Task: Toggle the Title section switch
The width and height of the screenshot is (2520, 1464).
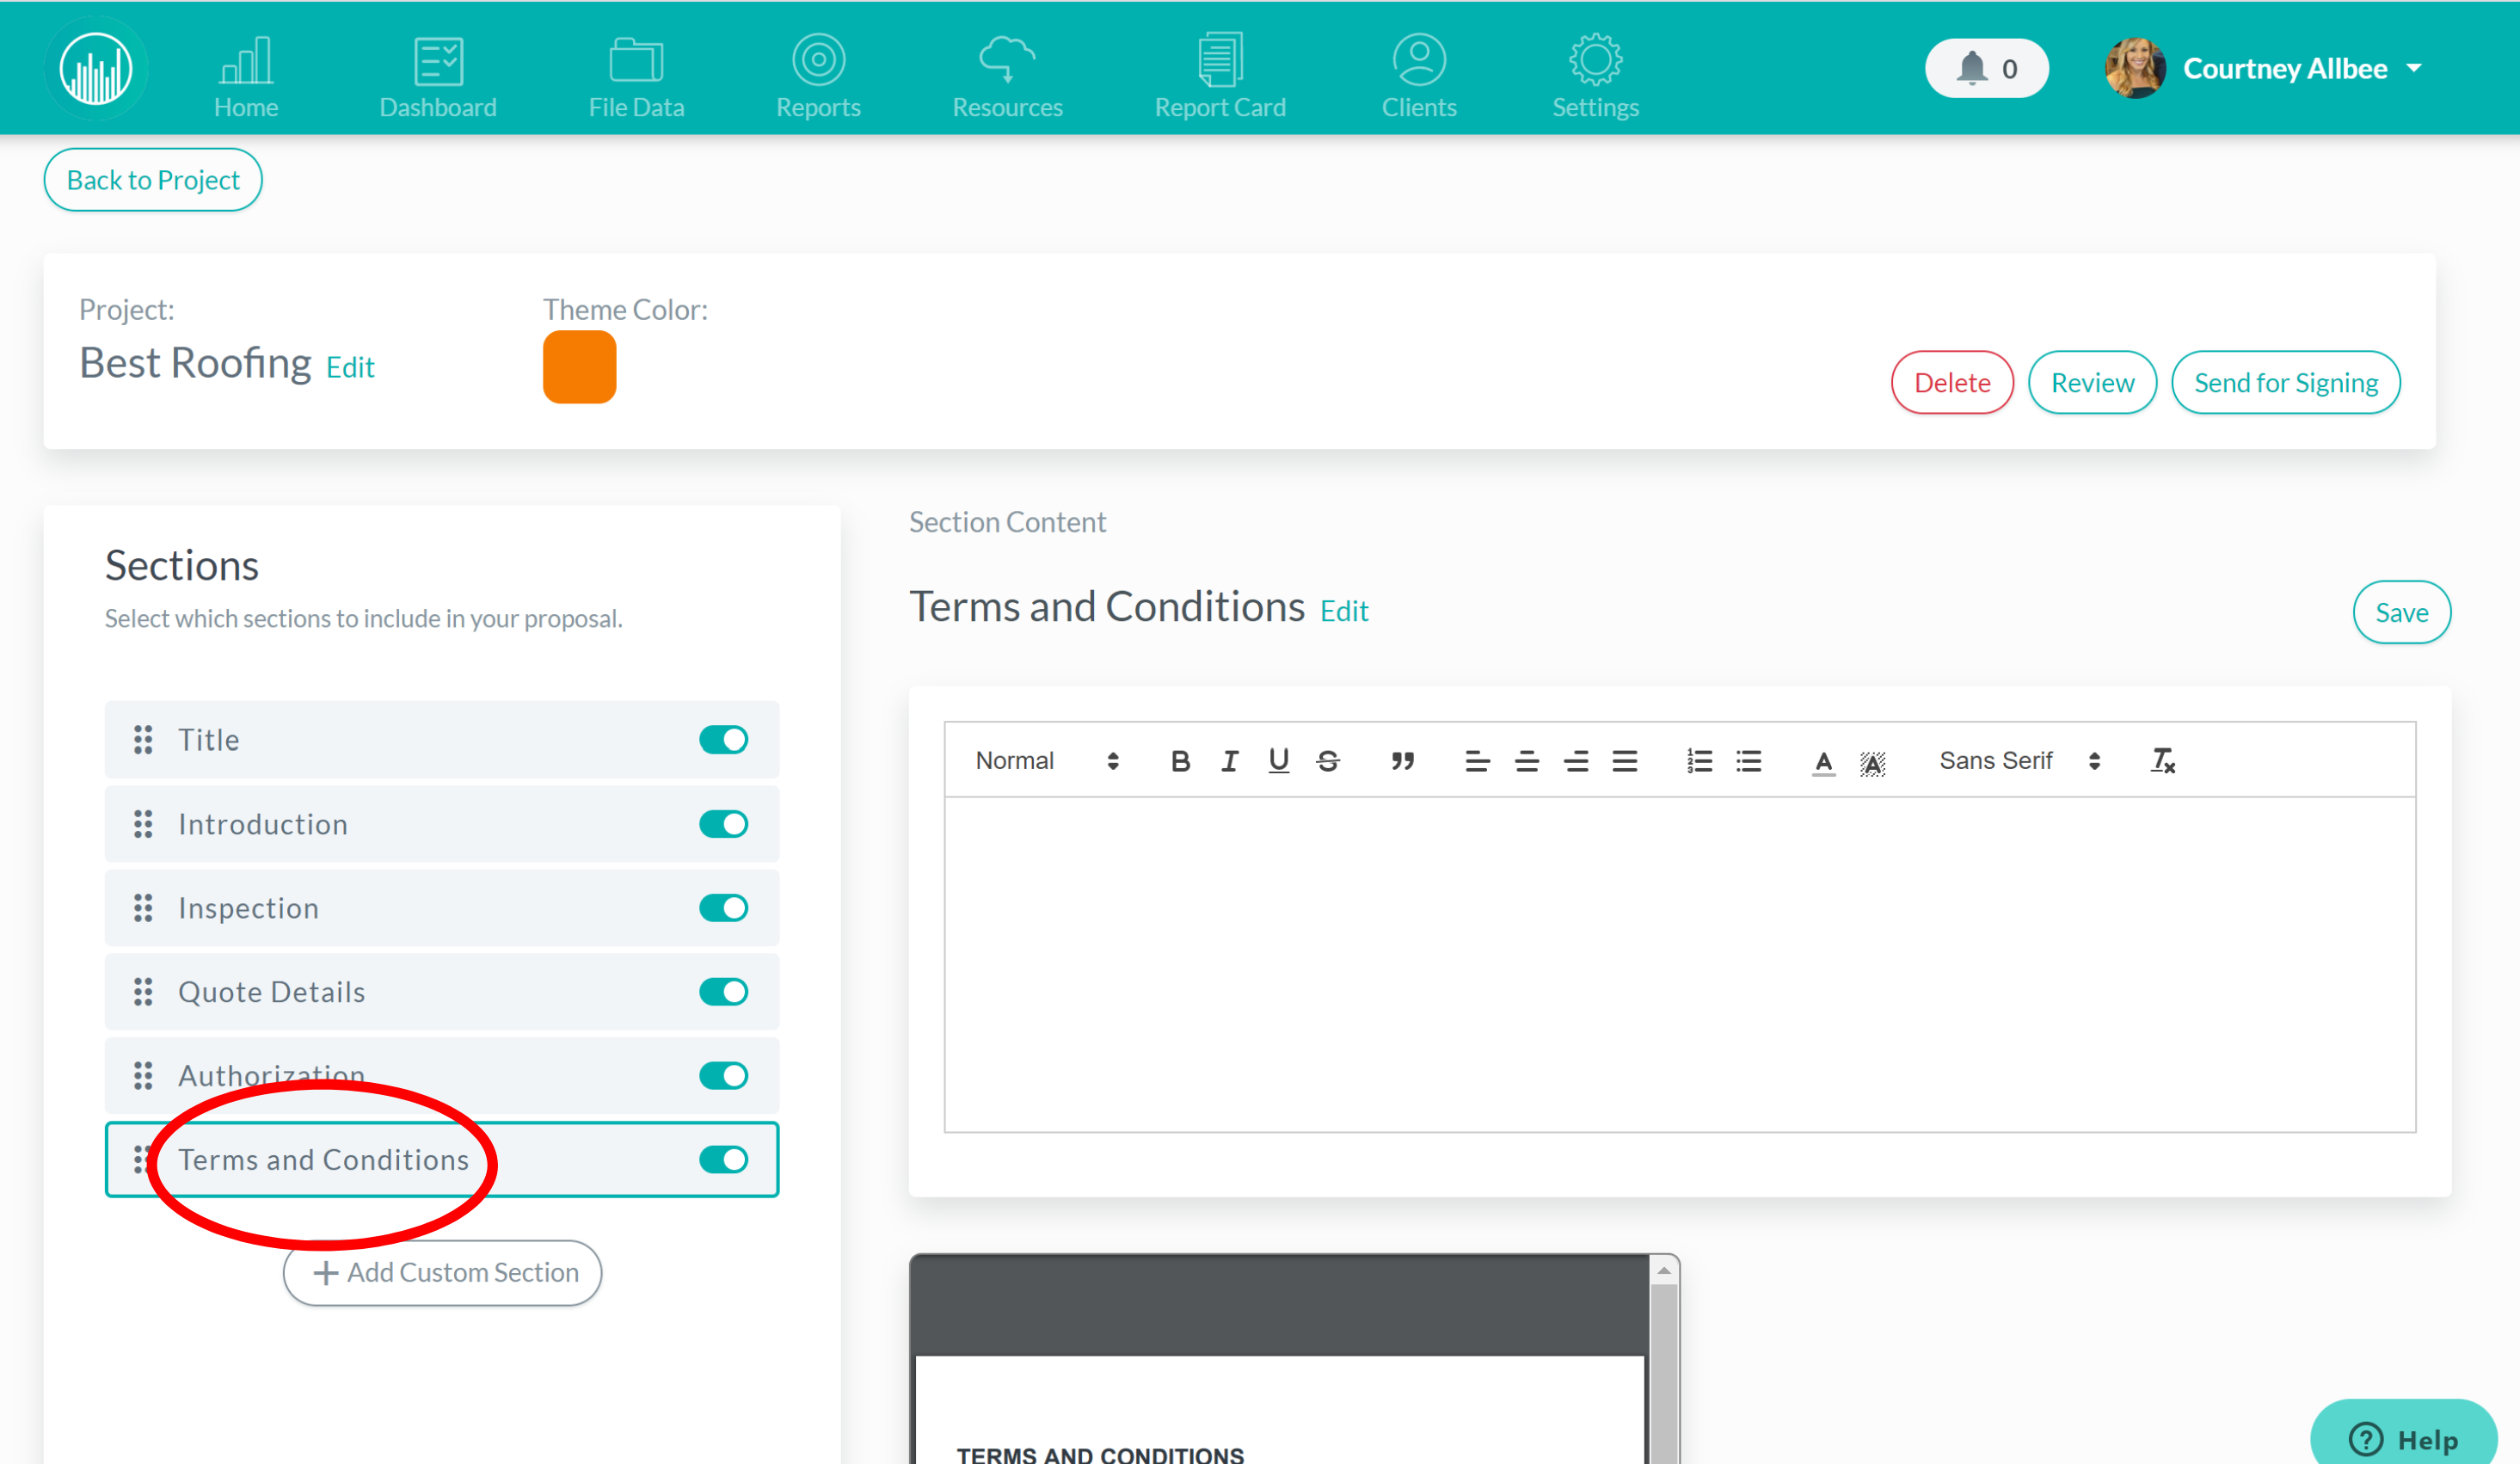Action: 723,740
